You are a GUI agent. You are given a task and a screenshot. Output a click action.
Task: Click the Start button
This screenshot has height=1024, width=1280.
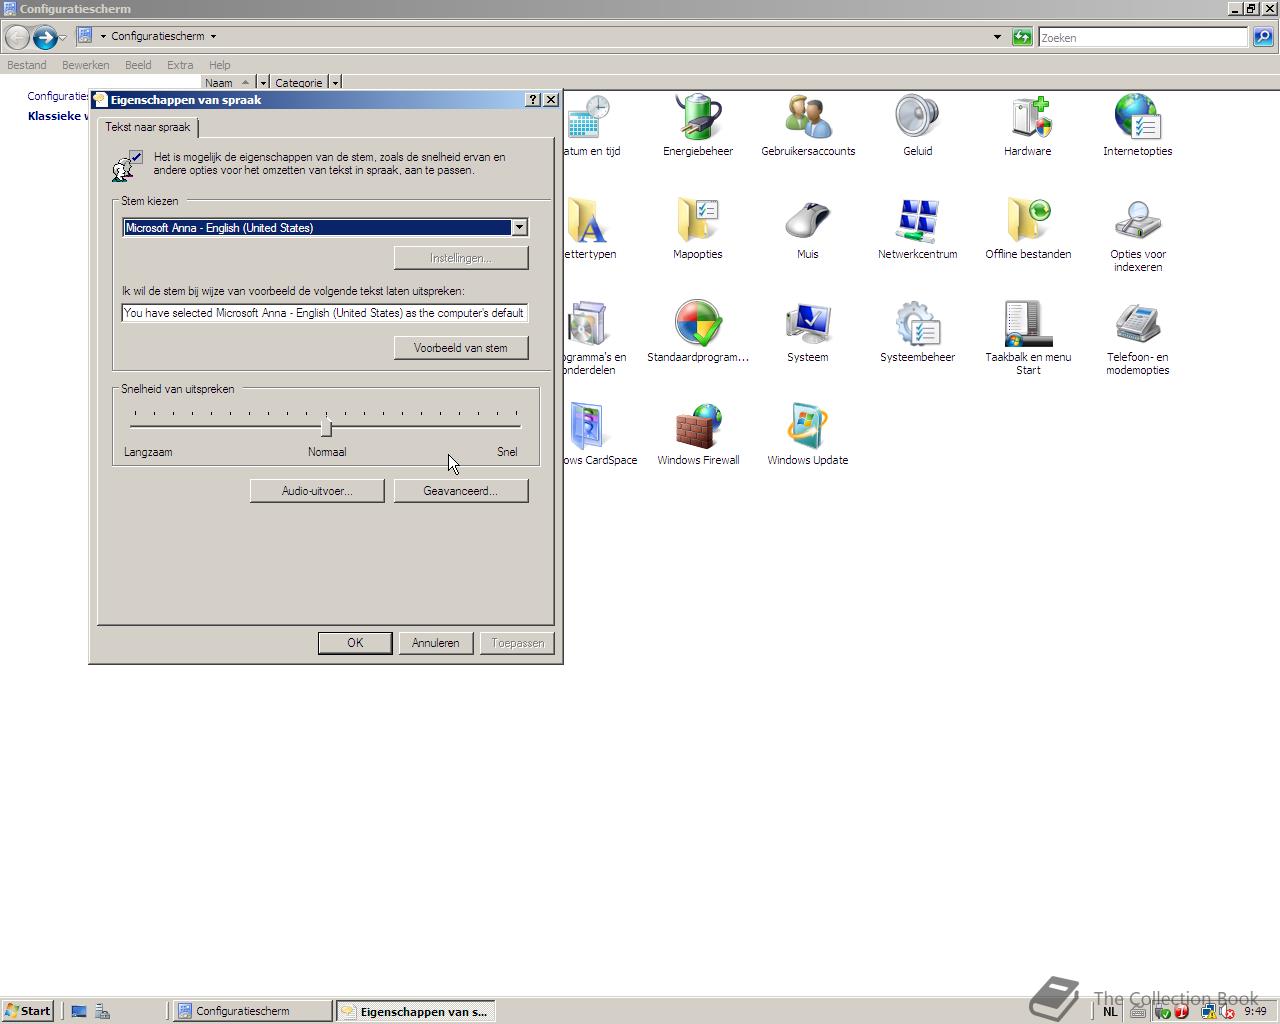coord(27,1011)
